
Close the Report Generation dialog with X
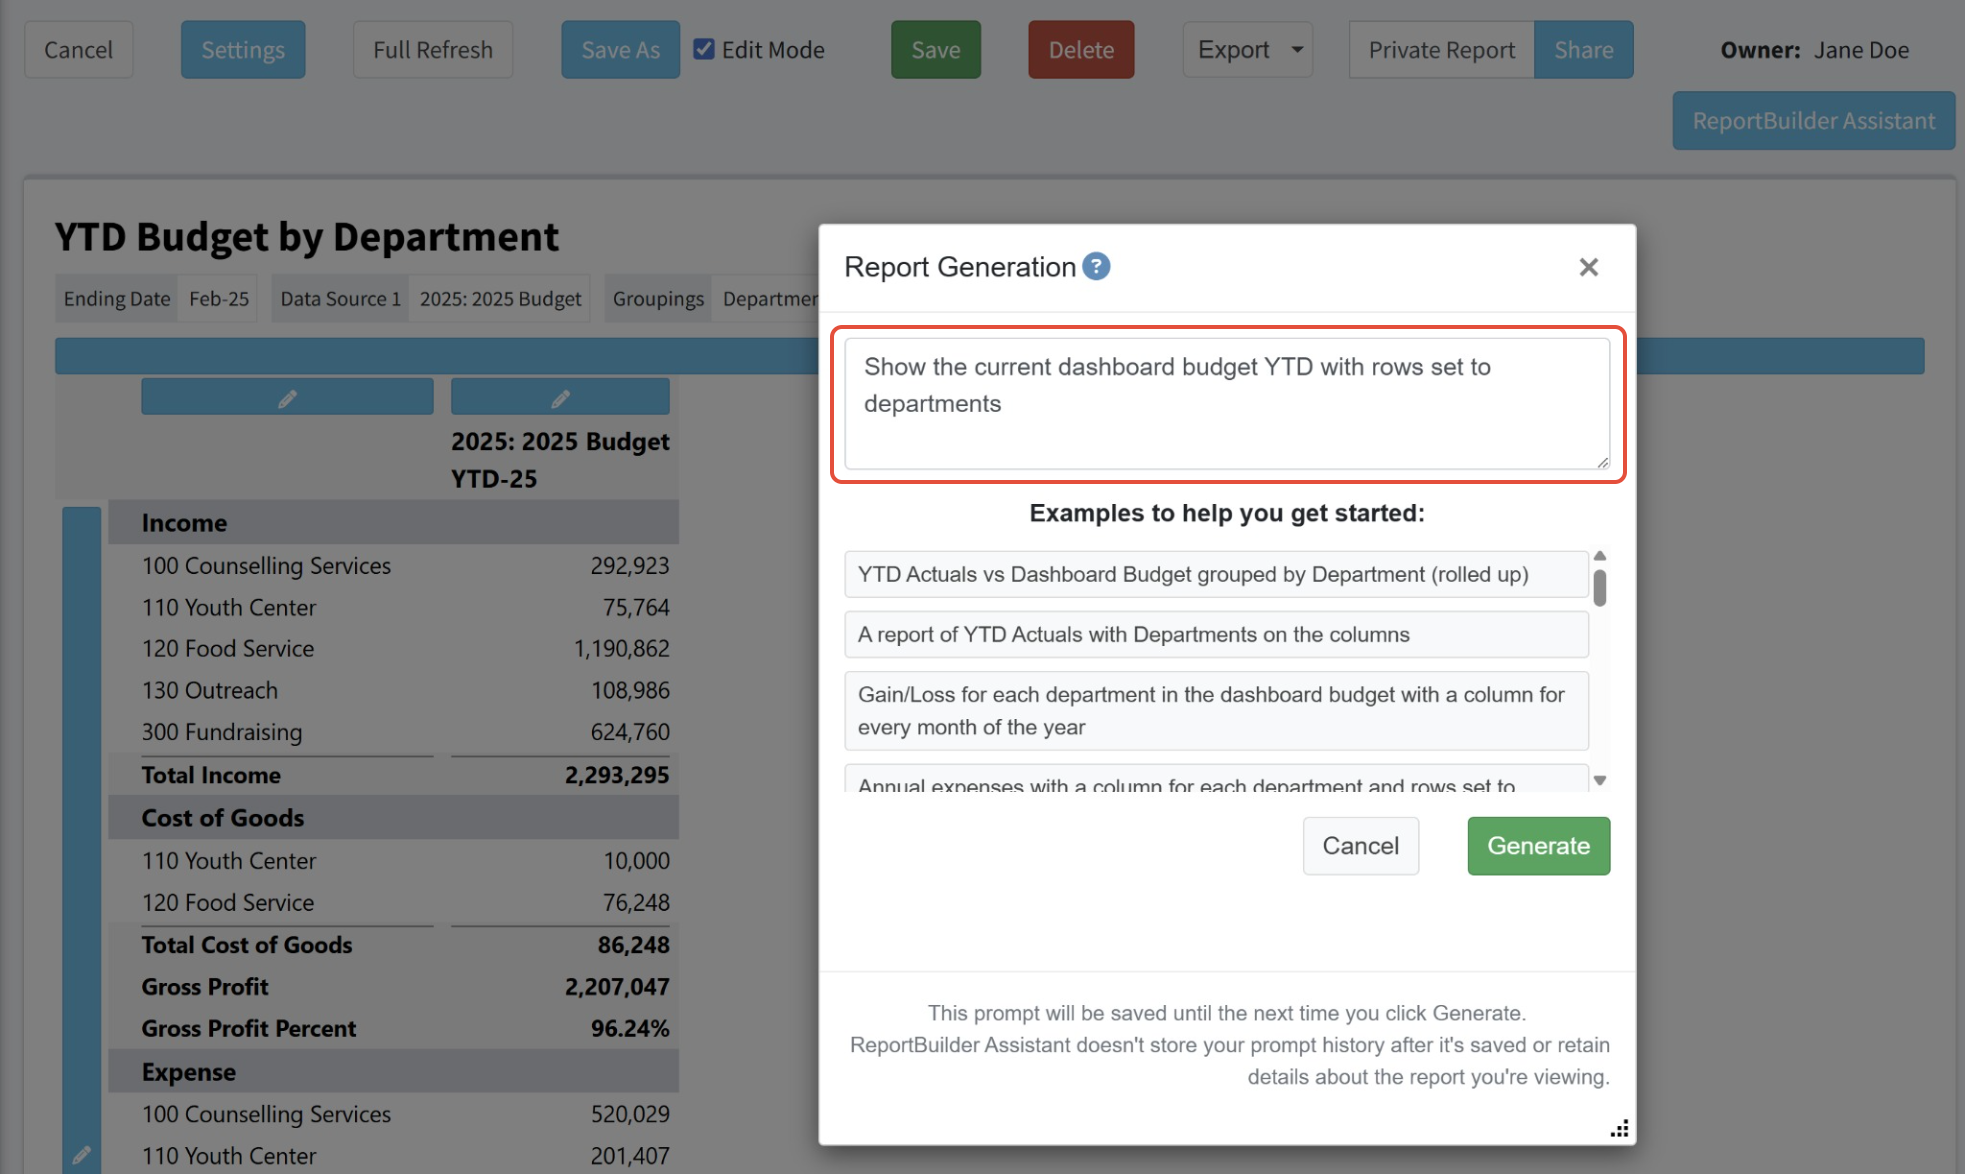1588,267
